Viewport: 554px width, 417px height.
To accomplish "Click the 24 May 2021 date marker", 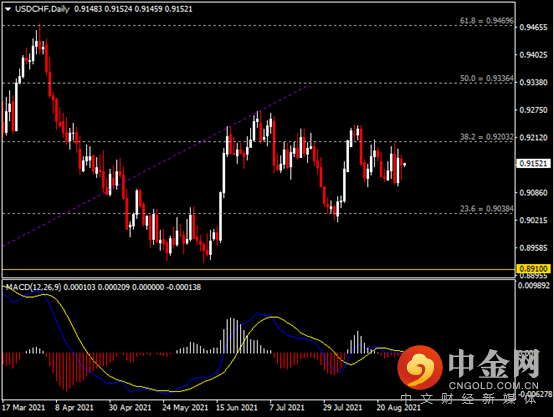I will click(x=185, y=407).
